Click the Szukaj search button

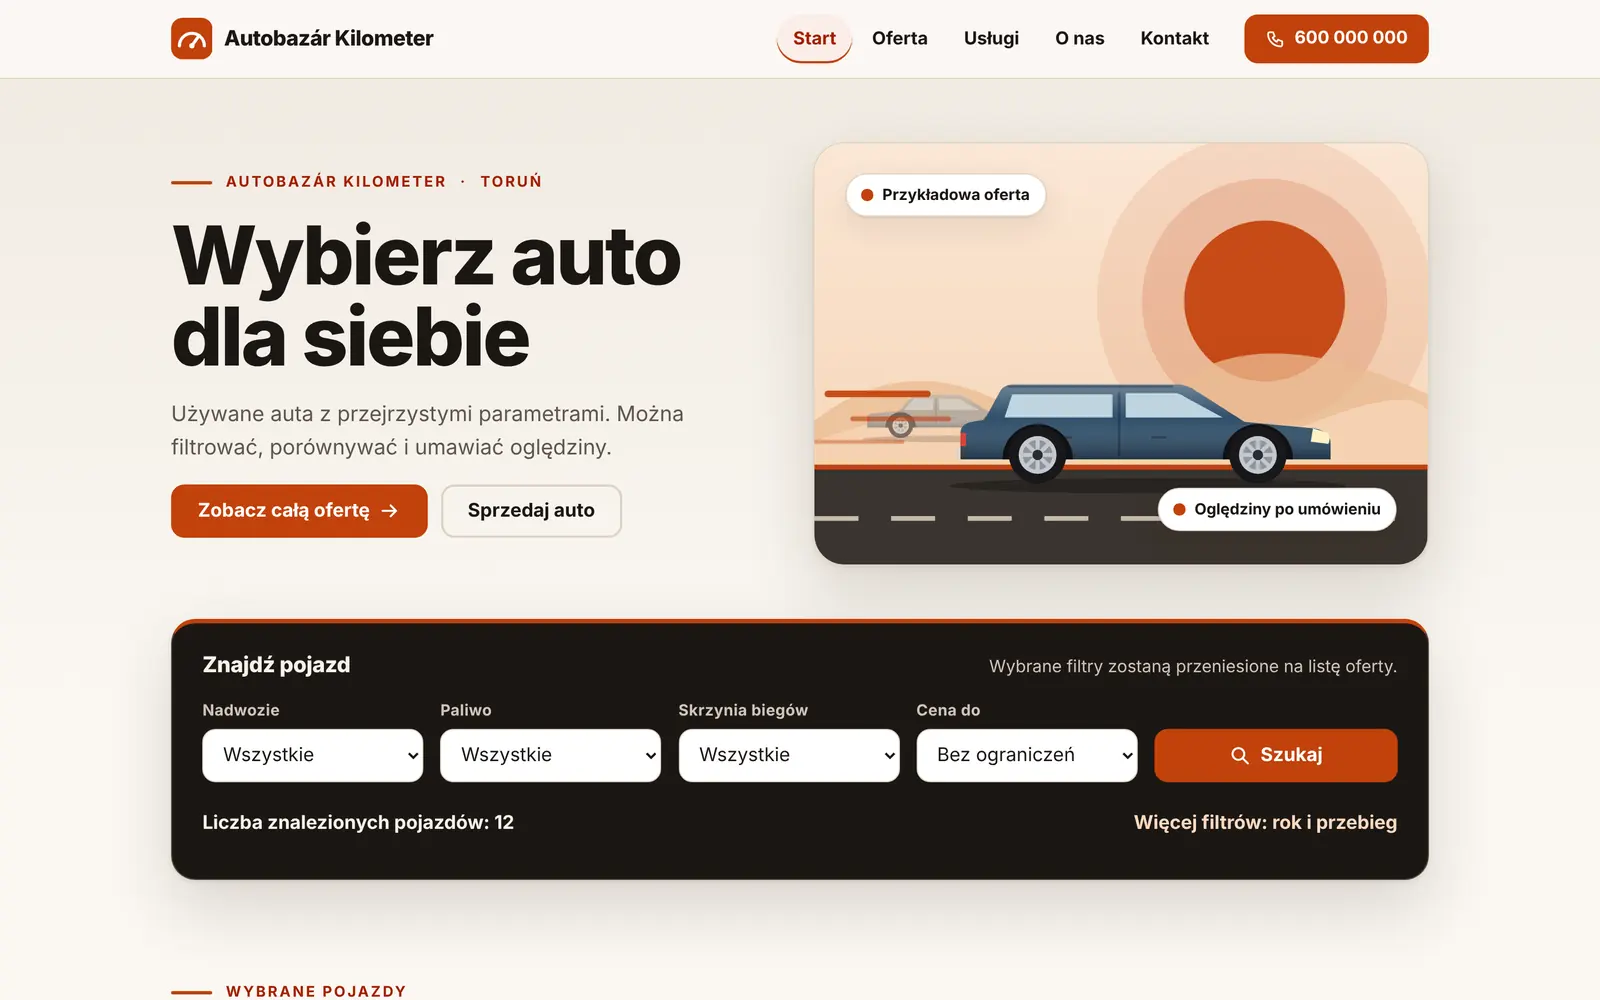(1276, 755)
